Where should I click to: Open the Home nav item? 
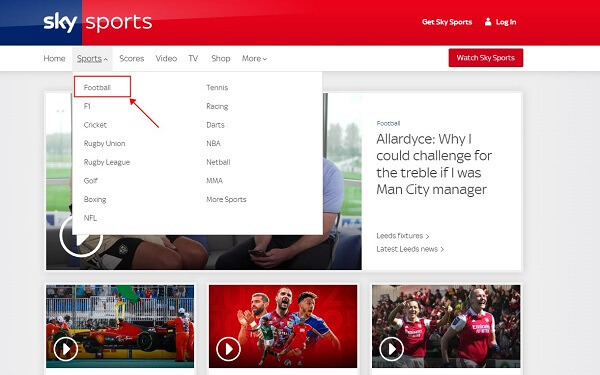[x=54, y=59]
